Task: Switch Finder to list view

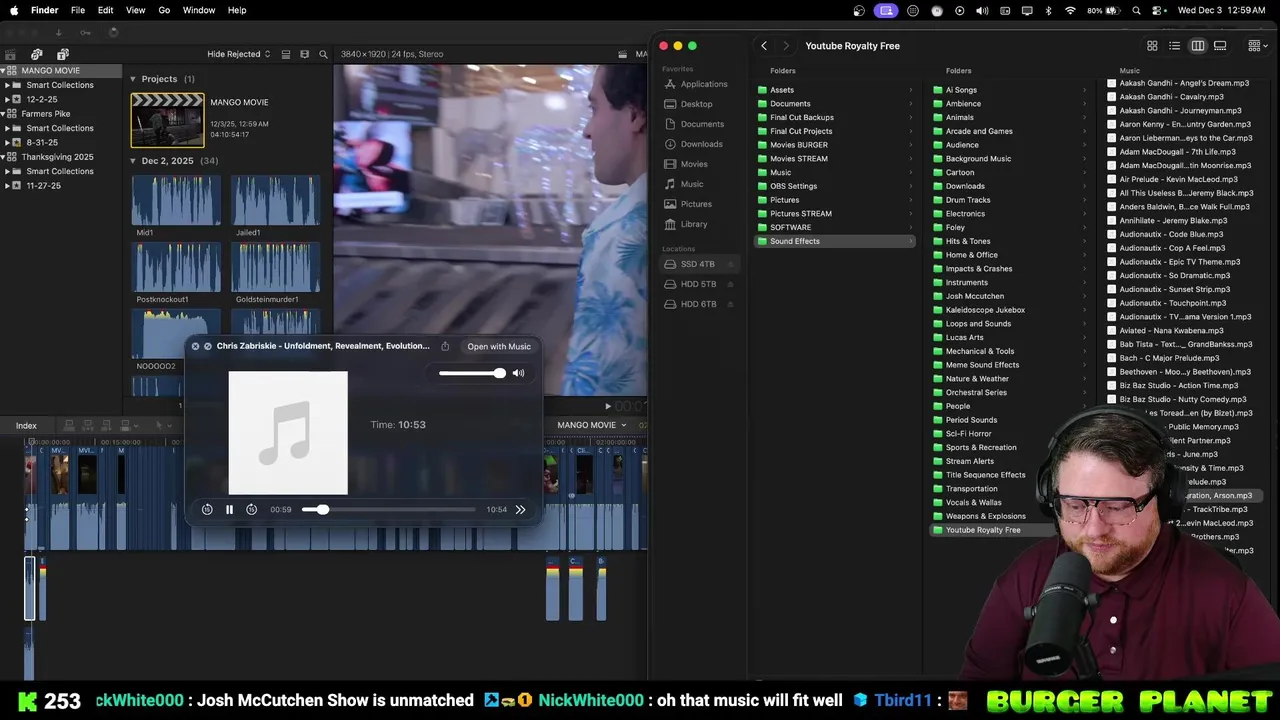Action: (1175, 46)
